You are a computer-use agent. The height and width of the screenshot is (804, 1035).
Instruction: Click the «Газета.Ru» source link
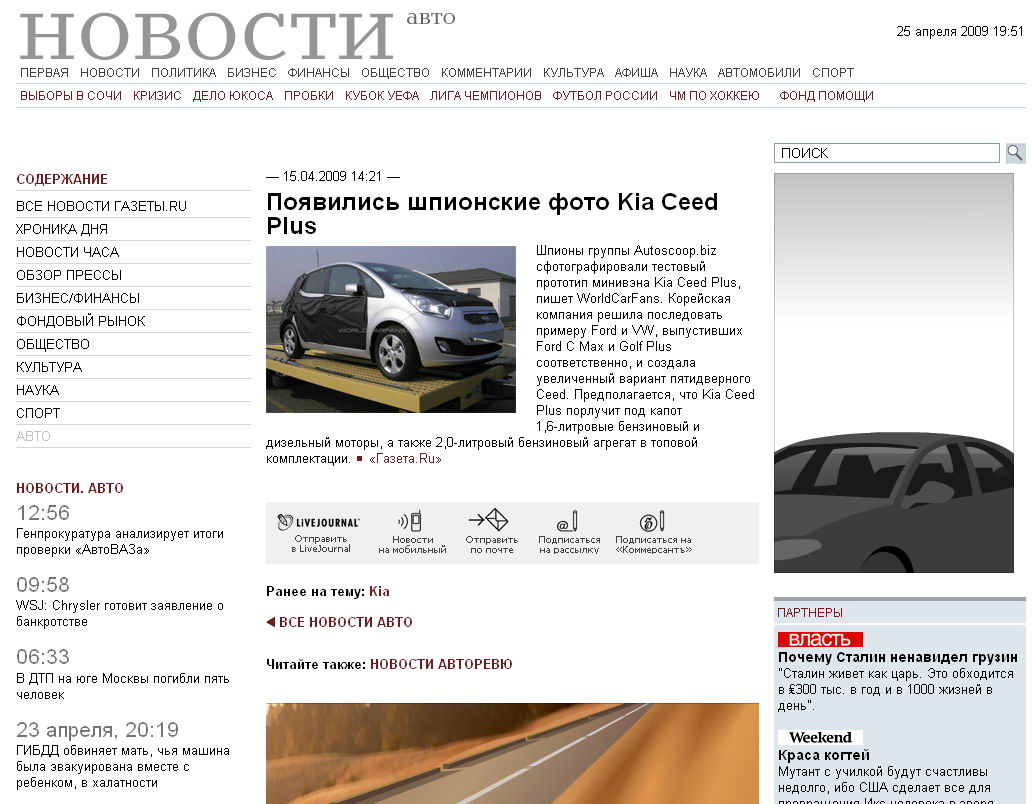405,459
